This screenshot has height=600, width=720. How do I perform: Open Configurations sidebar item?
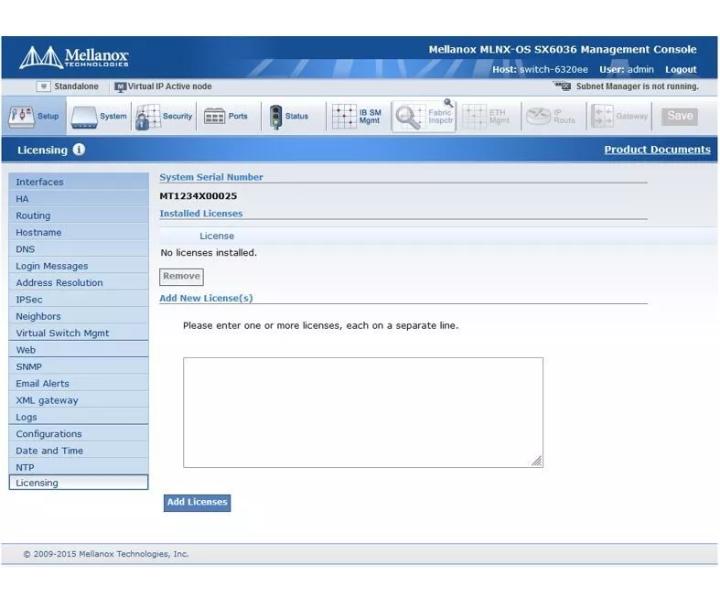(x=79, y=434)
